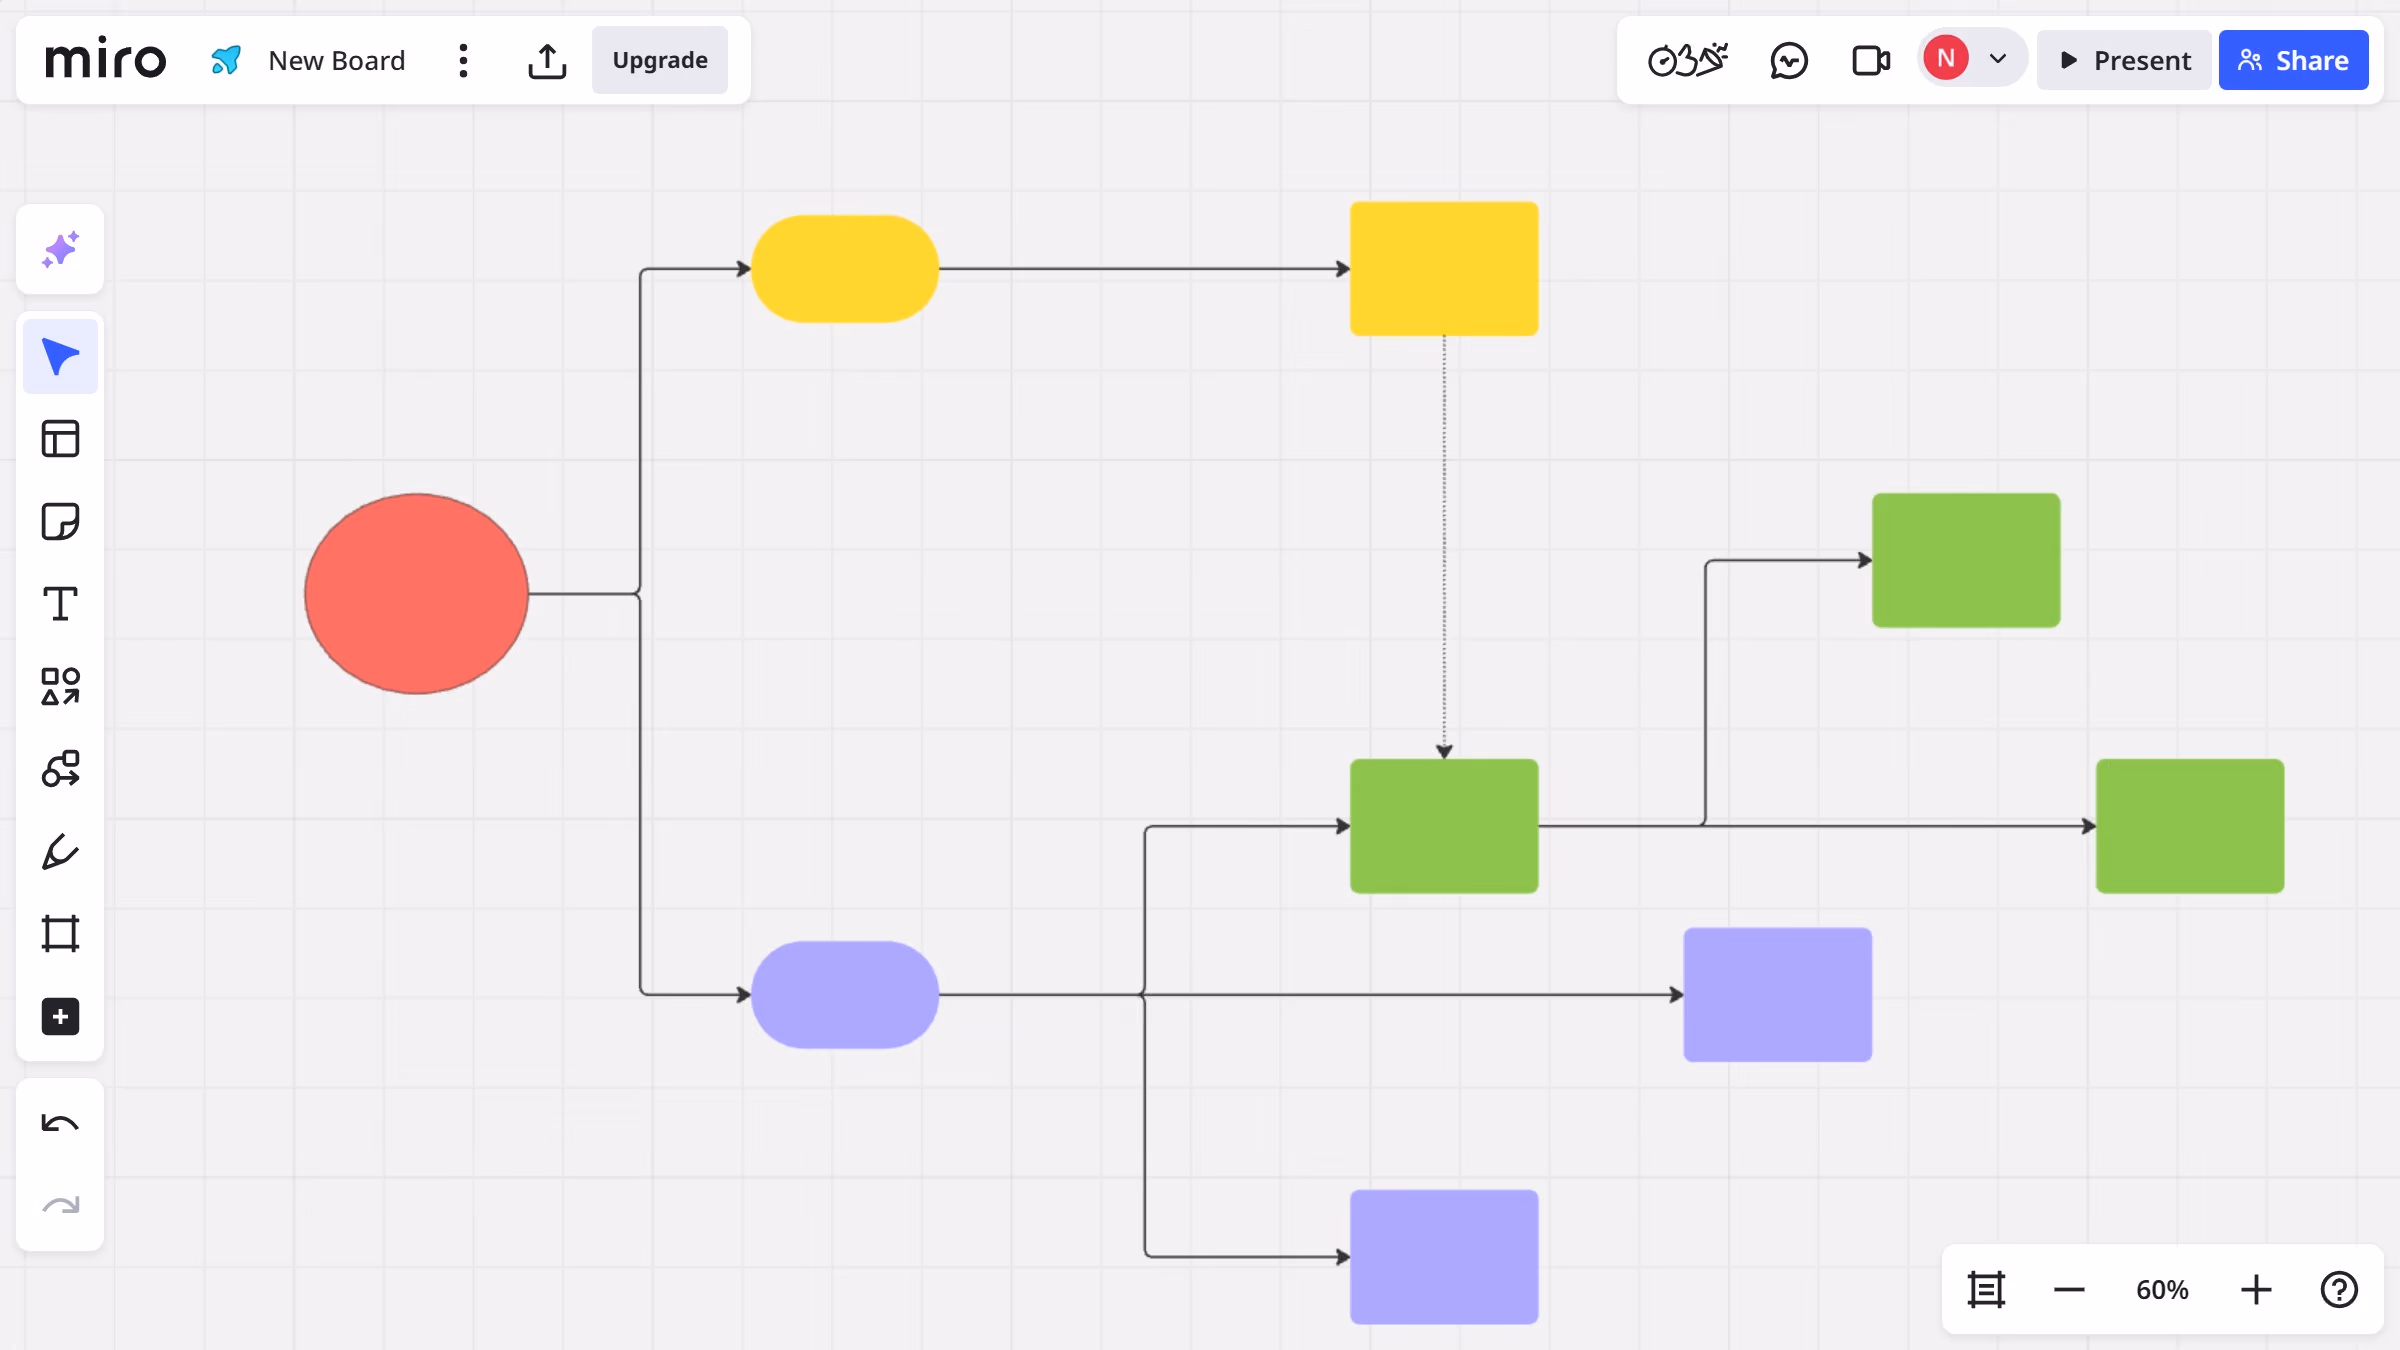
Task: Click the export board upload icon
Action: pos(547,60)
